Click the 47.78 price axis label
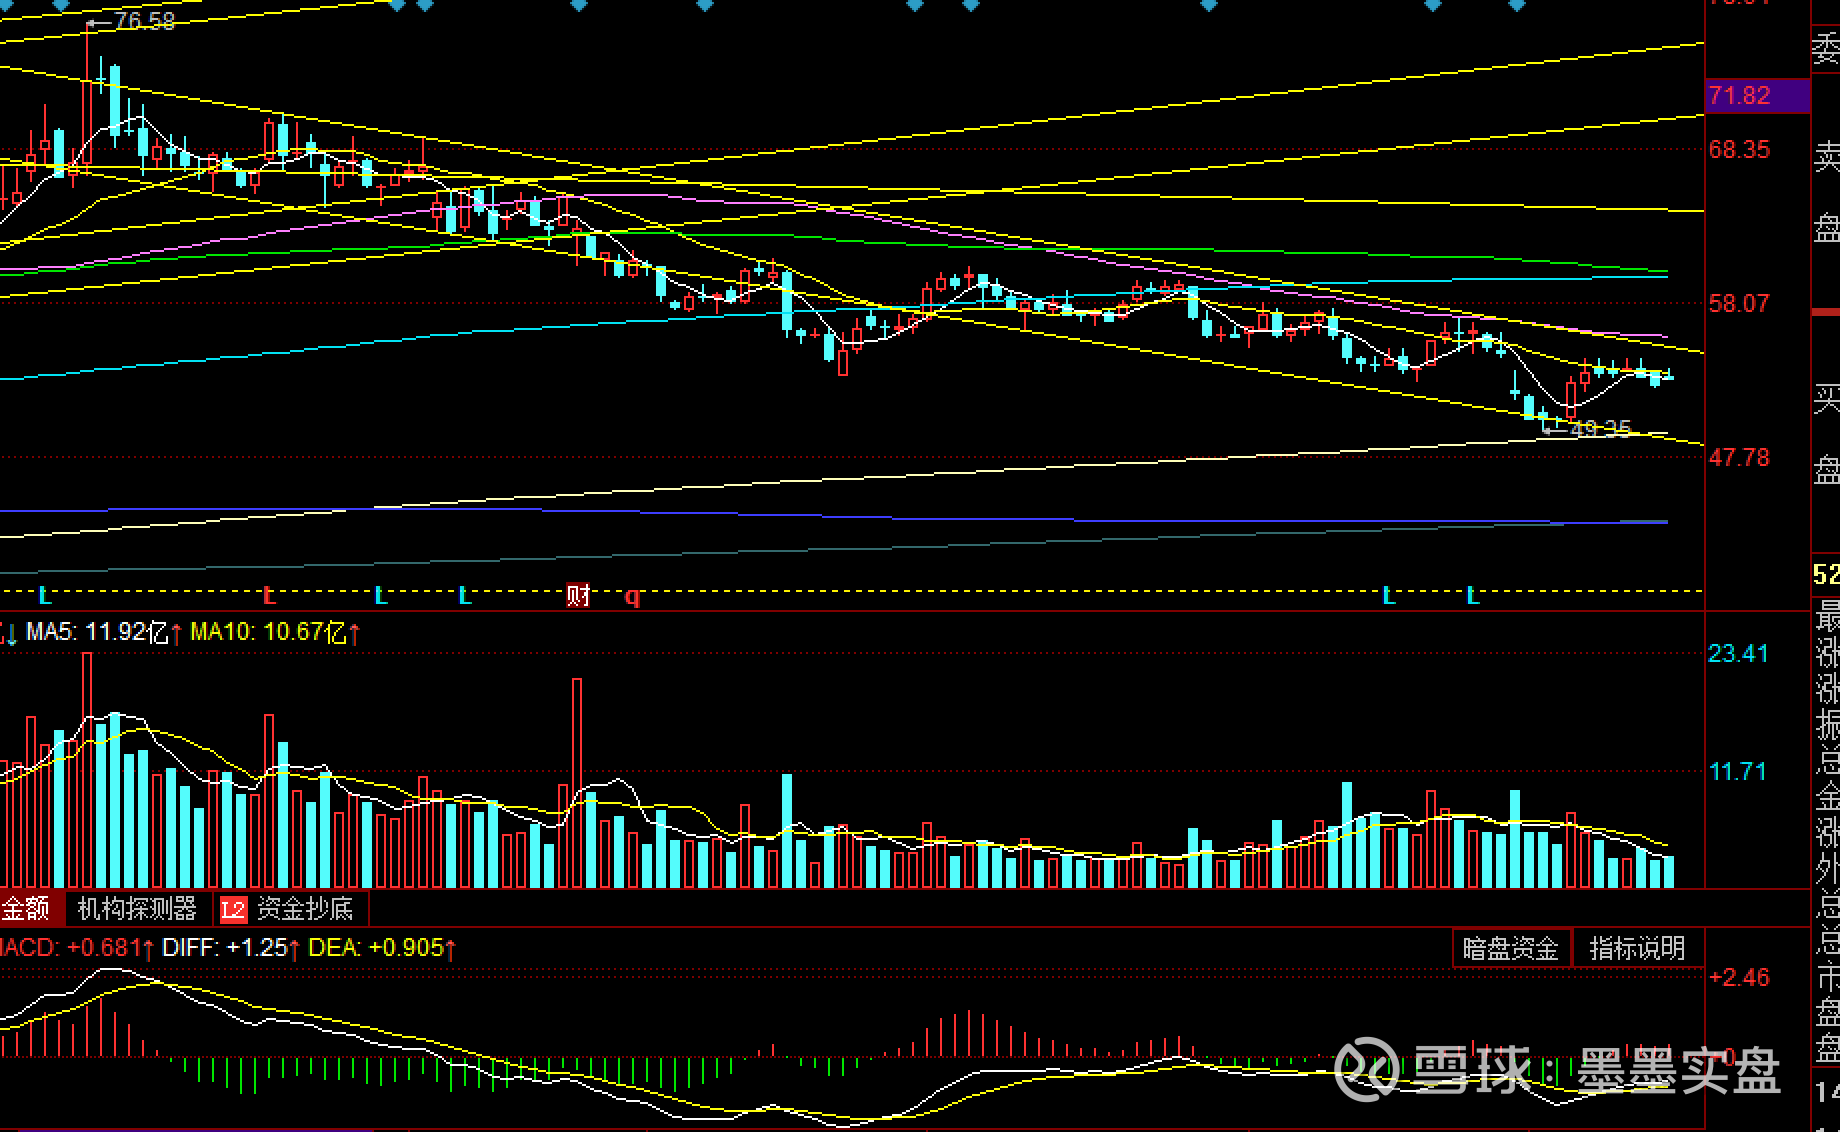 (1739, 458)
